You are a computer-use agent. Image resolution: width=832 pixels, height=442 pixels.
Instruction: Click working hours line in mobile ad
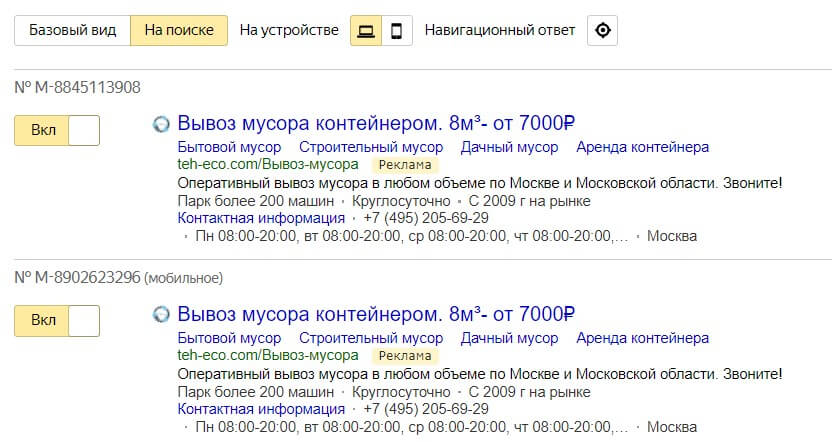pos(412,427)
